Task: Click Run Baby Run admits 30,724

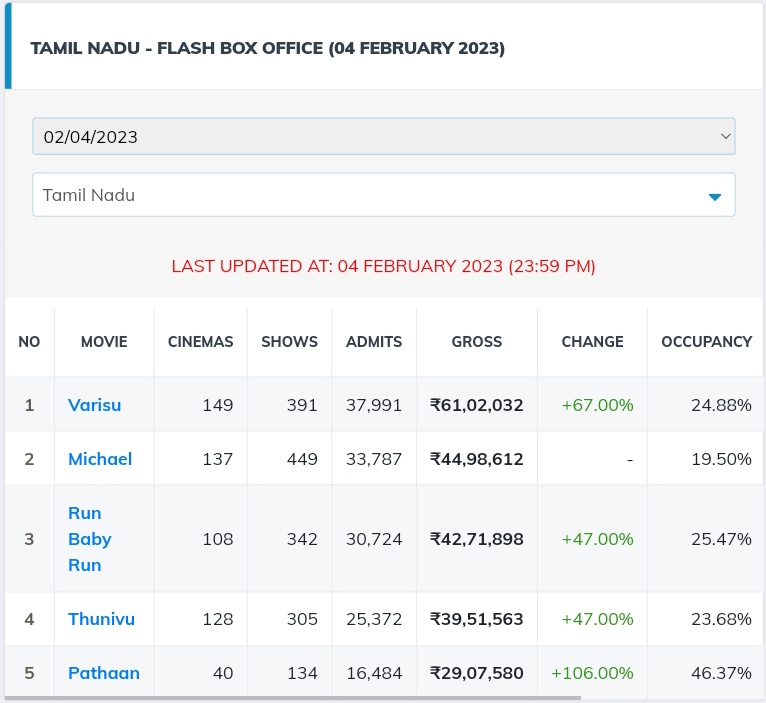Action: pos(374,539)
